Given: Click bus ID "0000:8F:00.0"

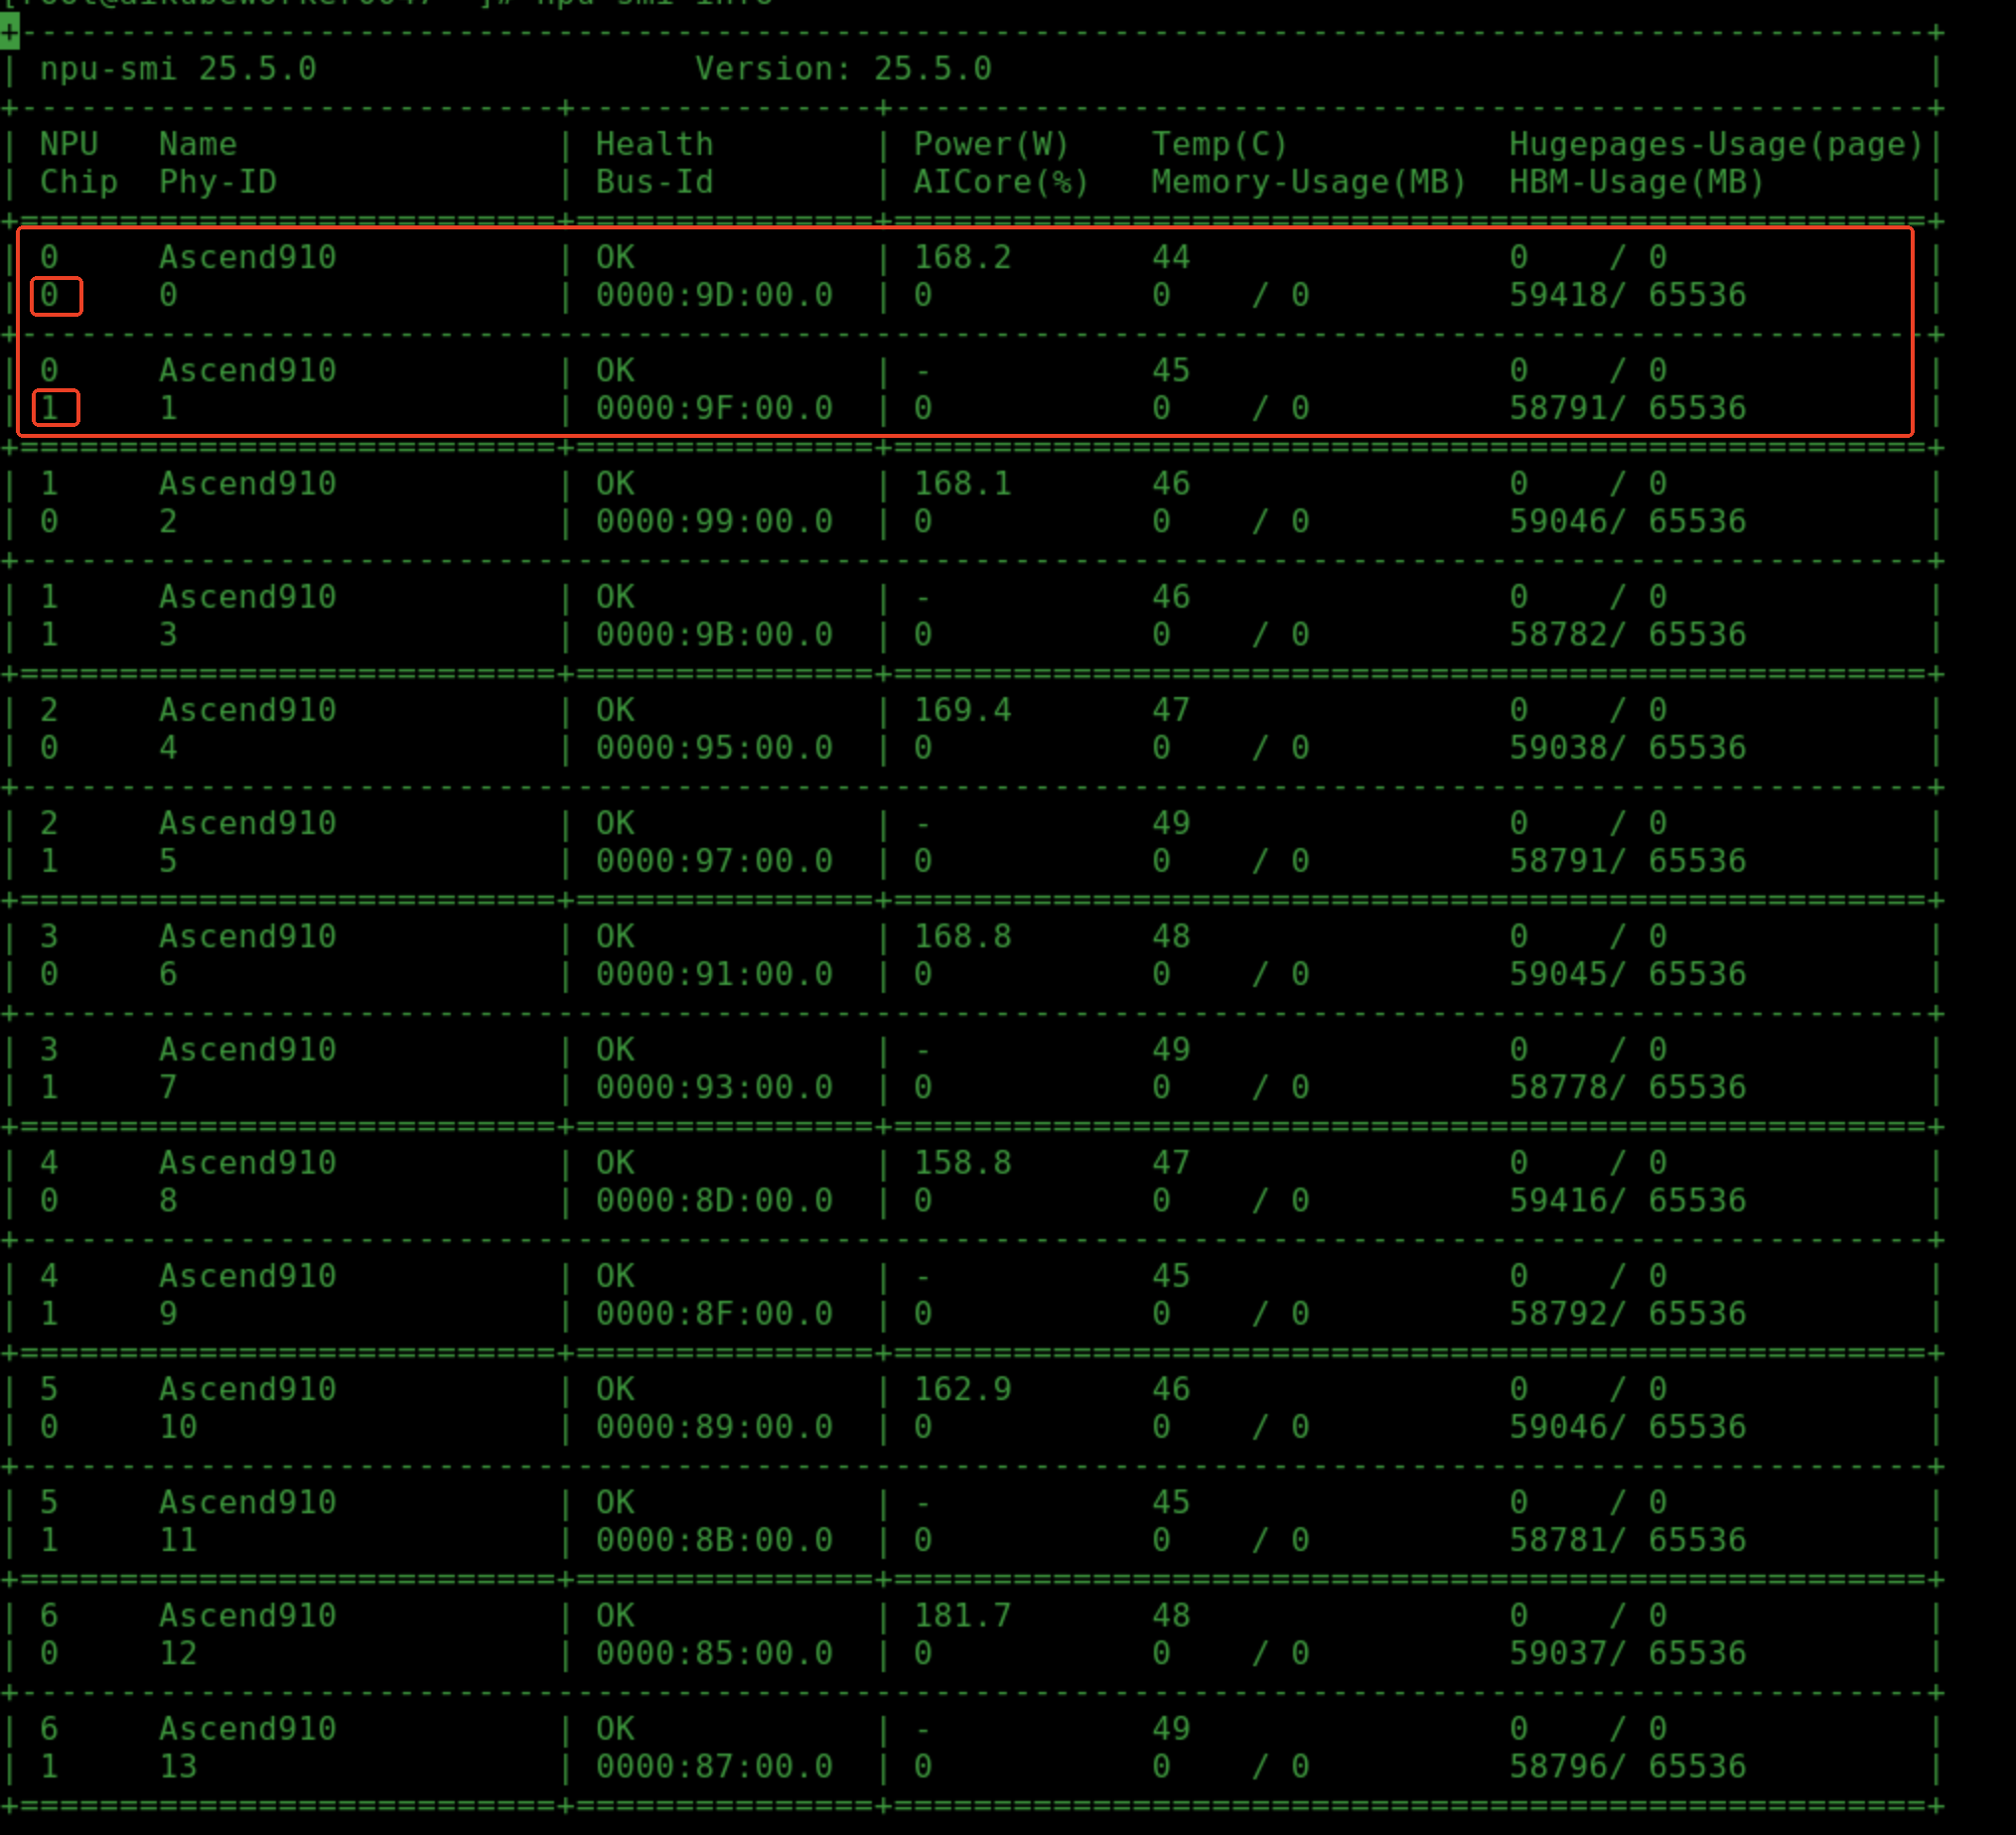Looking at the screenshot, I should 714,1313.
